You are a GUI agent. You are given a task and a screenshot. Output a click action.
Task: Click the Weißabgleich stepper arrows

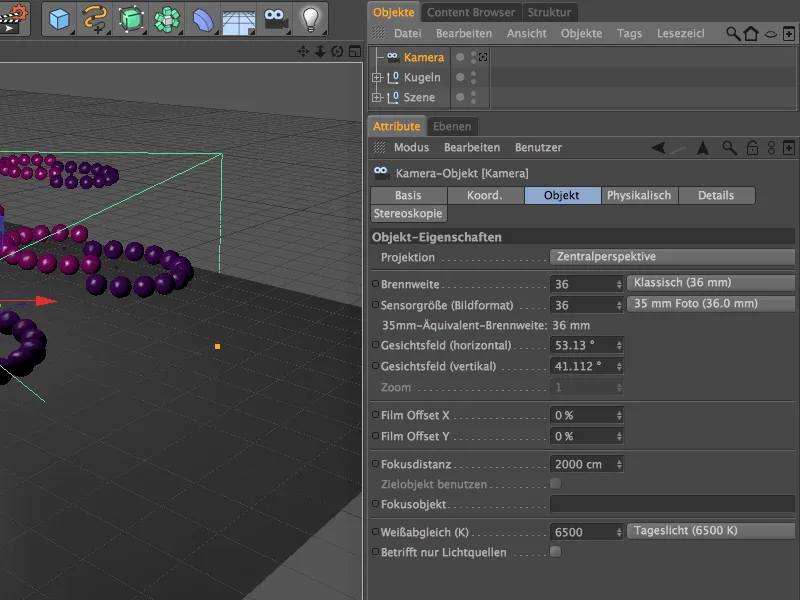point(619,532)
